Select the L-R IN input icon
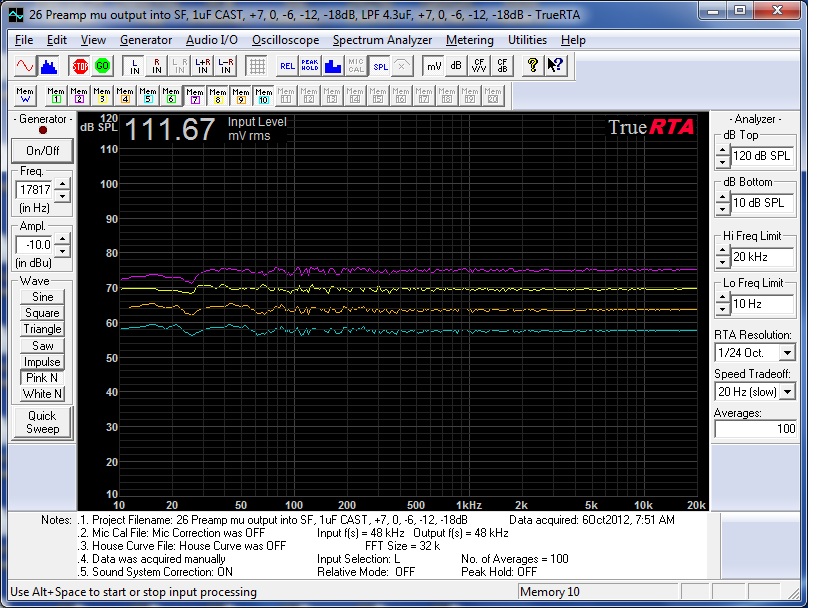This screenshot has width=819, height=608. click(x=226, y=66)
